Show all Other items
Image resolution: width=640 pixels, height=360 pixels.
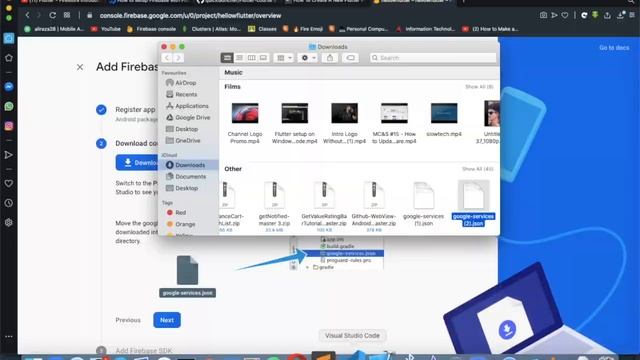477,169
